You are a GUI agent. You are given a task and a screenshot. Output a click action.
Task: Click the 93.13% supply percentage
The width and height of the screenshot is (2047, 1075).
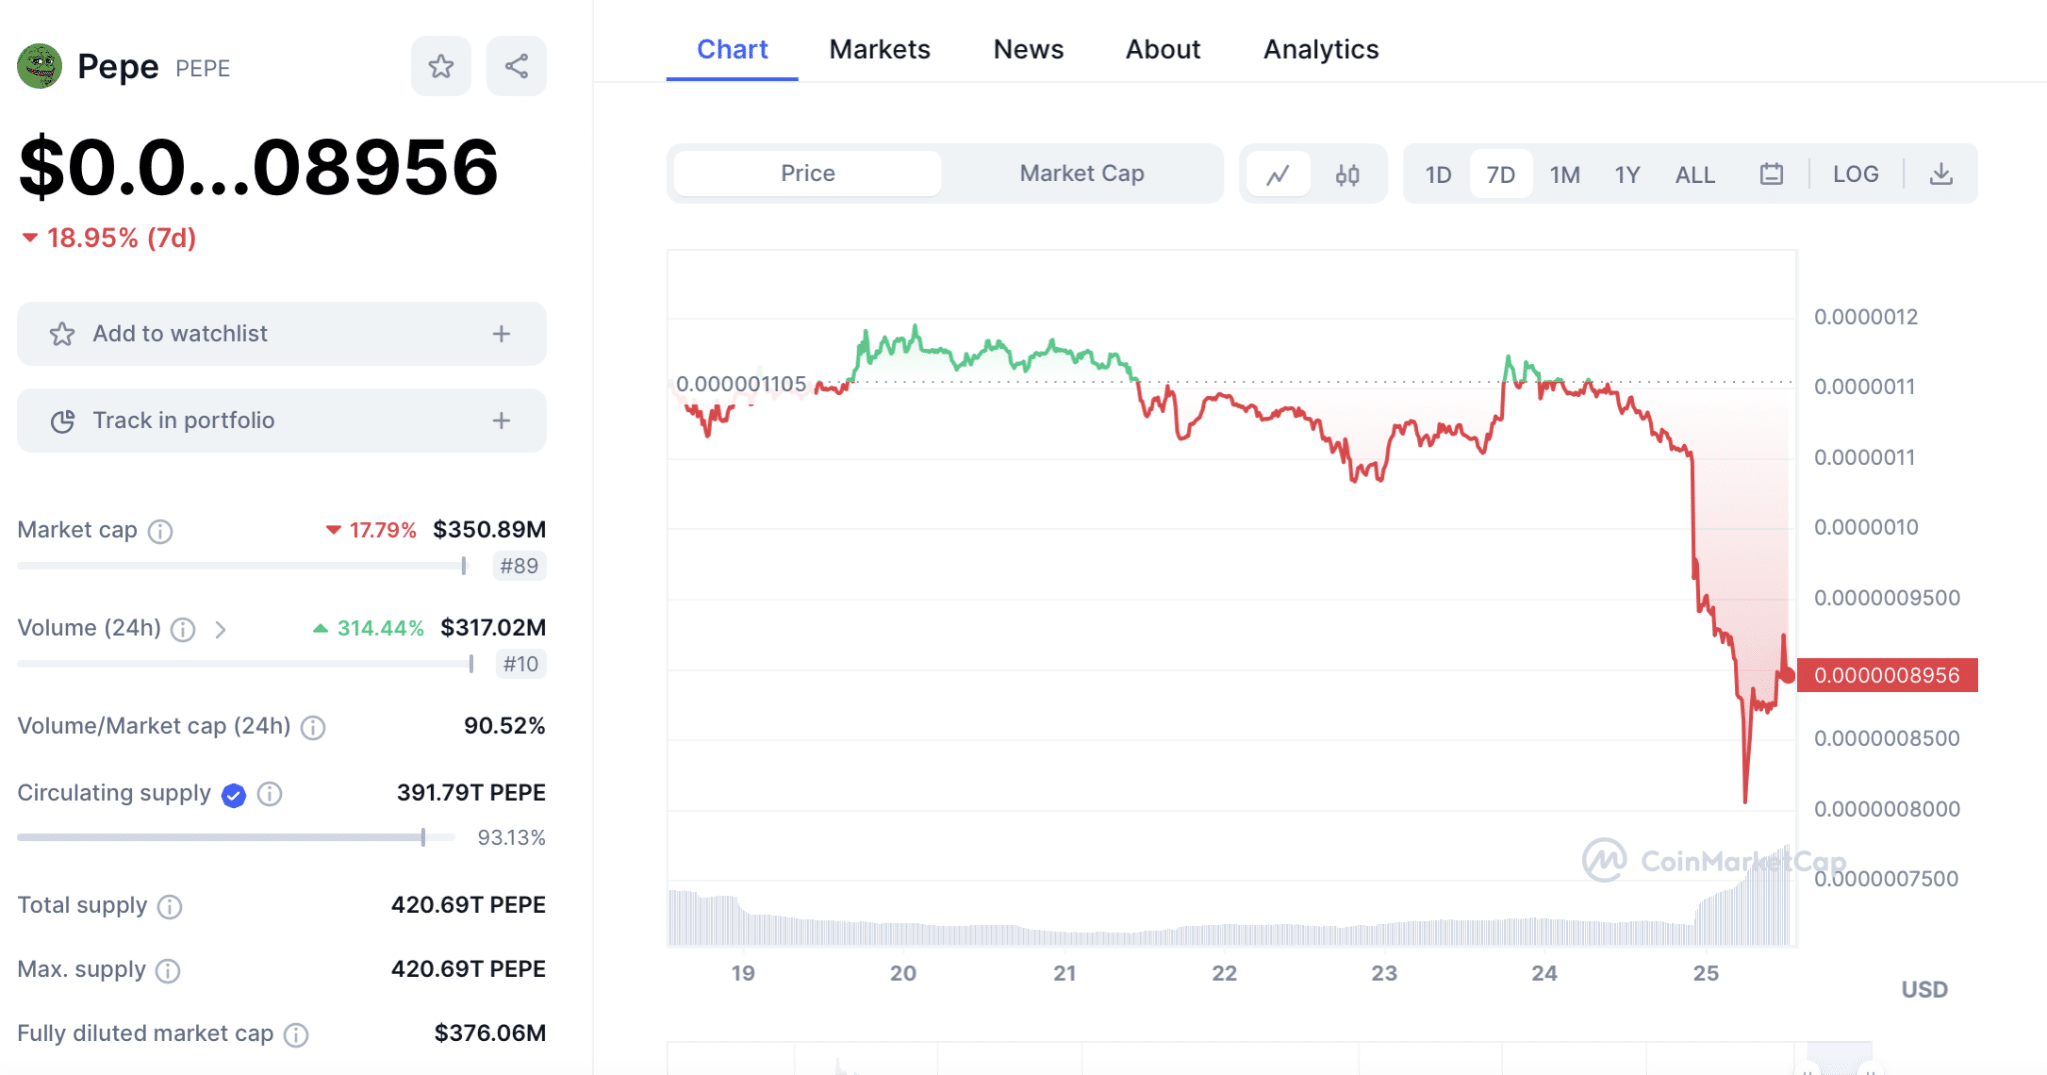pyautogui.click(x=511, y=838)
